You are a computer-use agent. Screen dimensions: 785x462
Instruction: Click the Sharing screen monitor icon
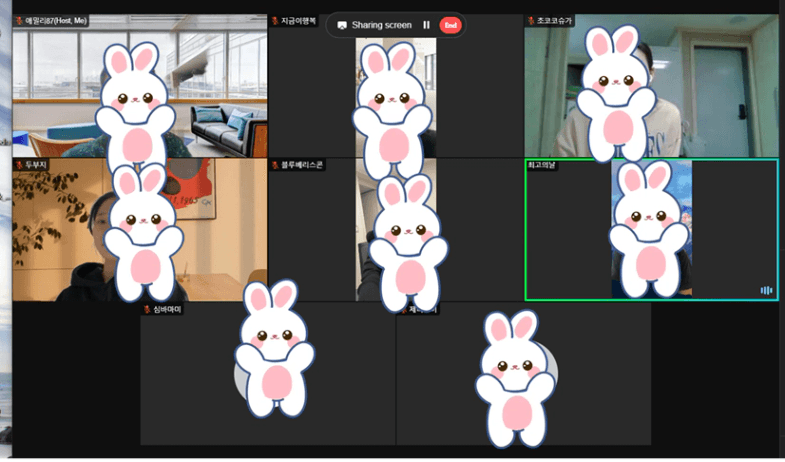point(342,25)
